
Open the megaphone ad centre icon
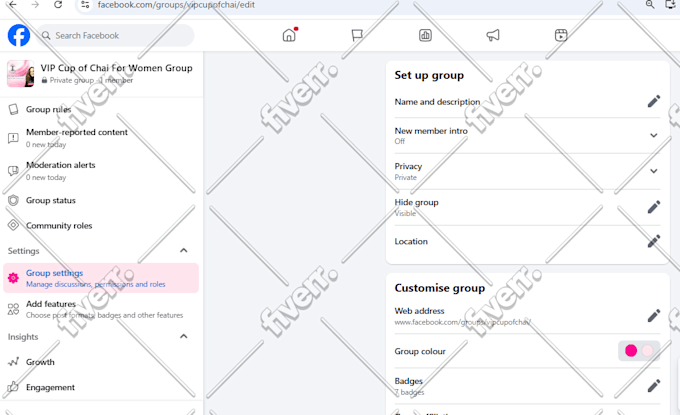[493, 35]
